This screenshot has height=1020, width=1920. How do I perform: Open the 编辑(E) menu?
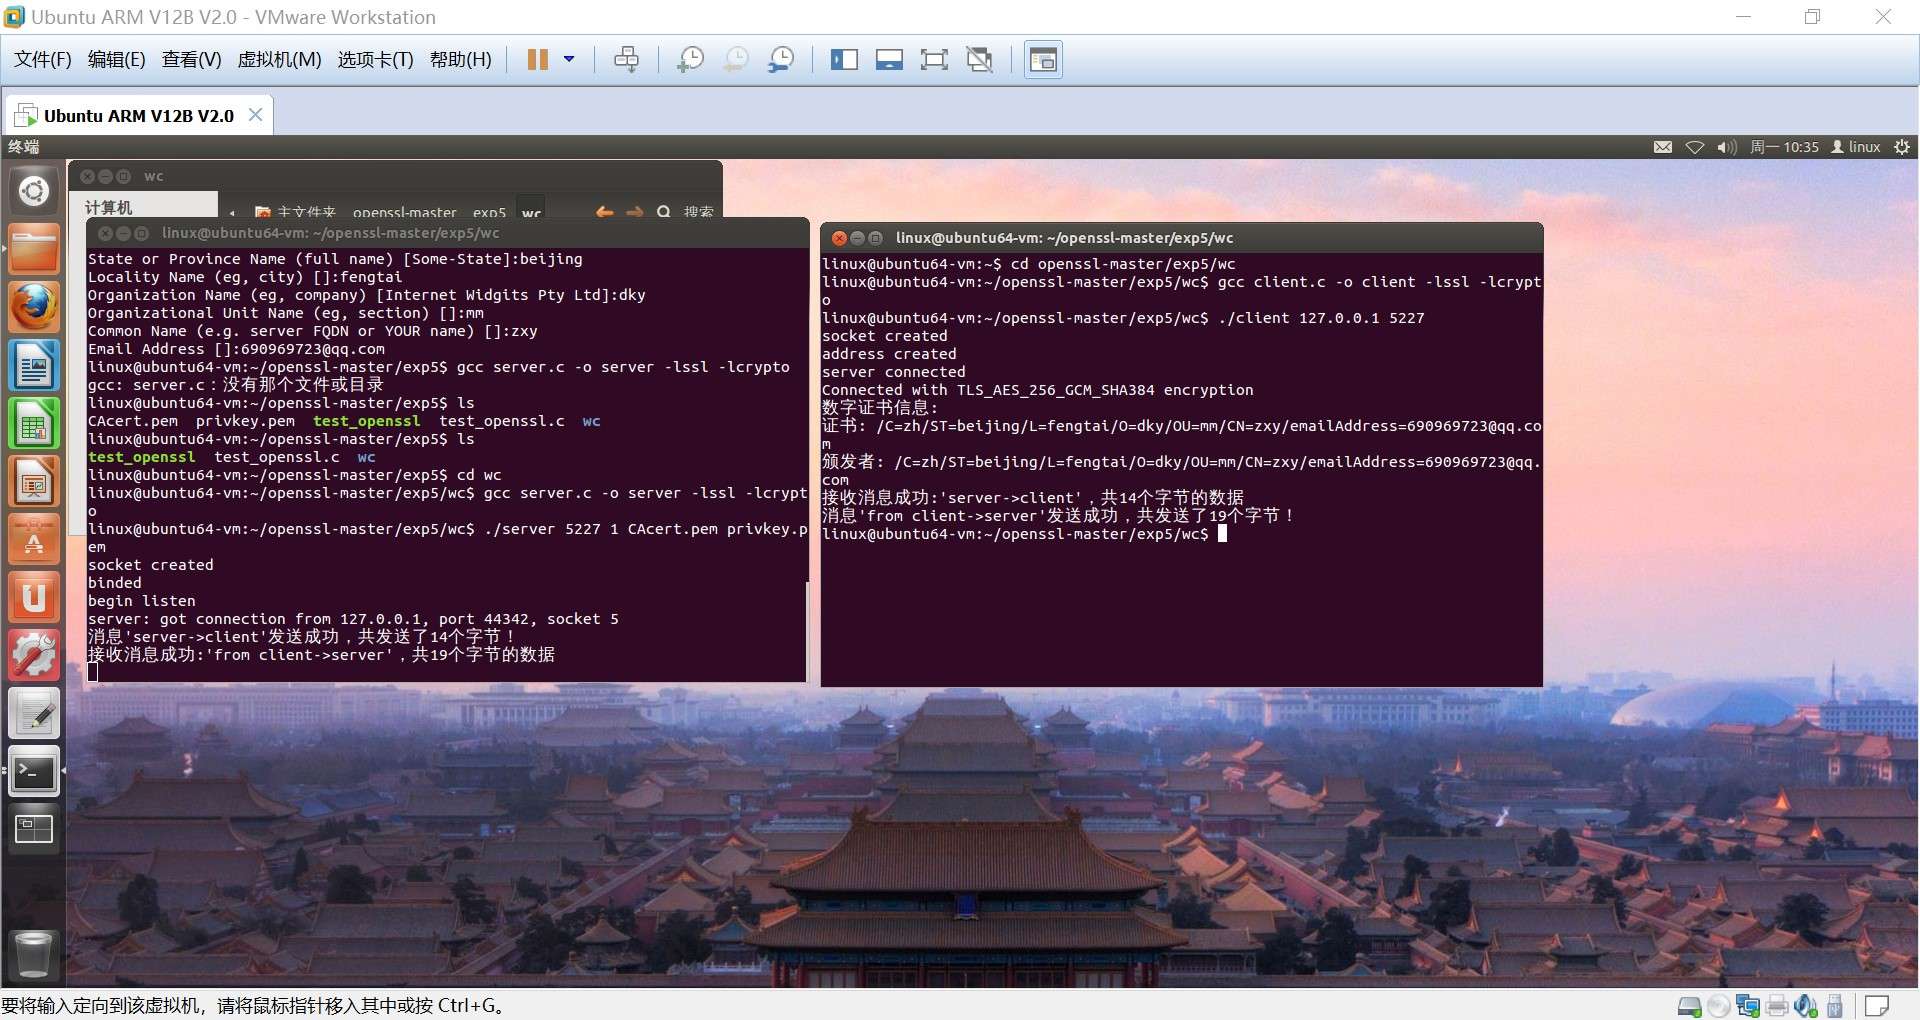[117, 60]
